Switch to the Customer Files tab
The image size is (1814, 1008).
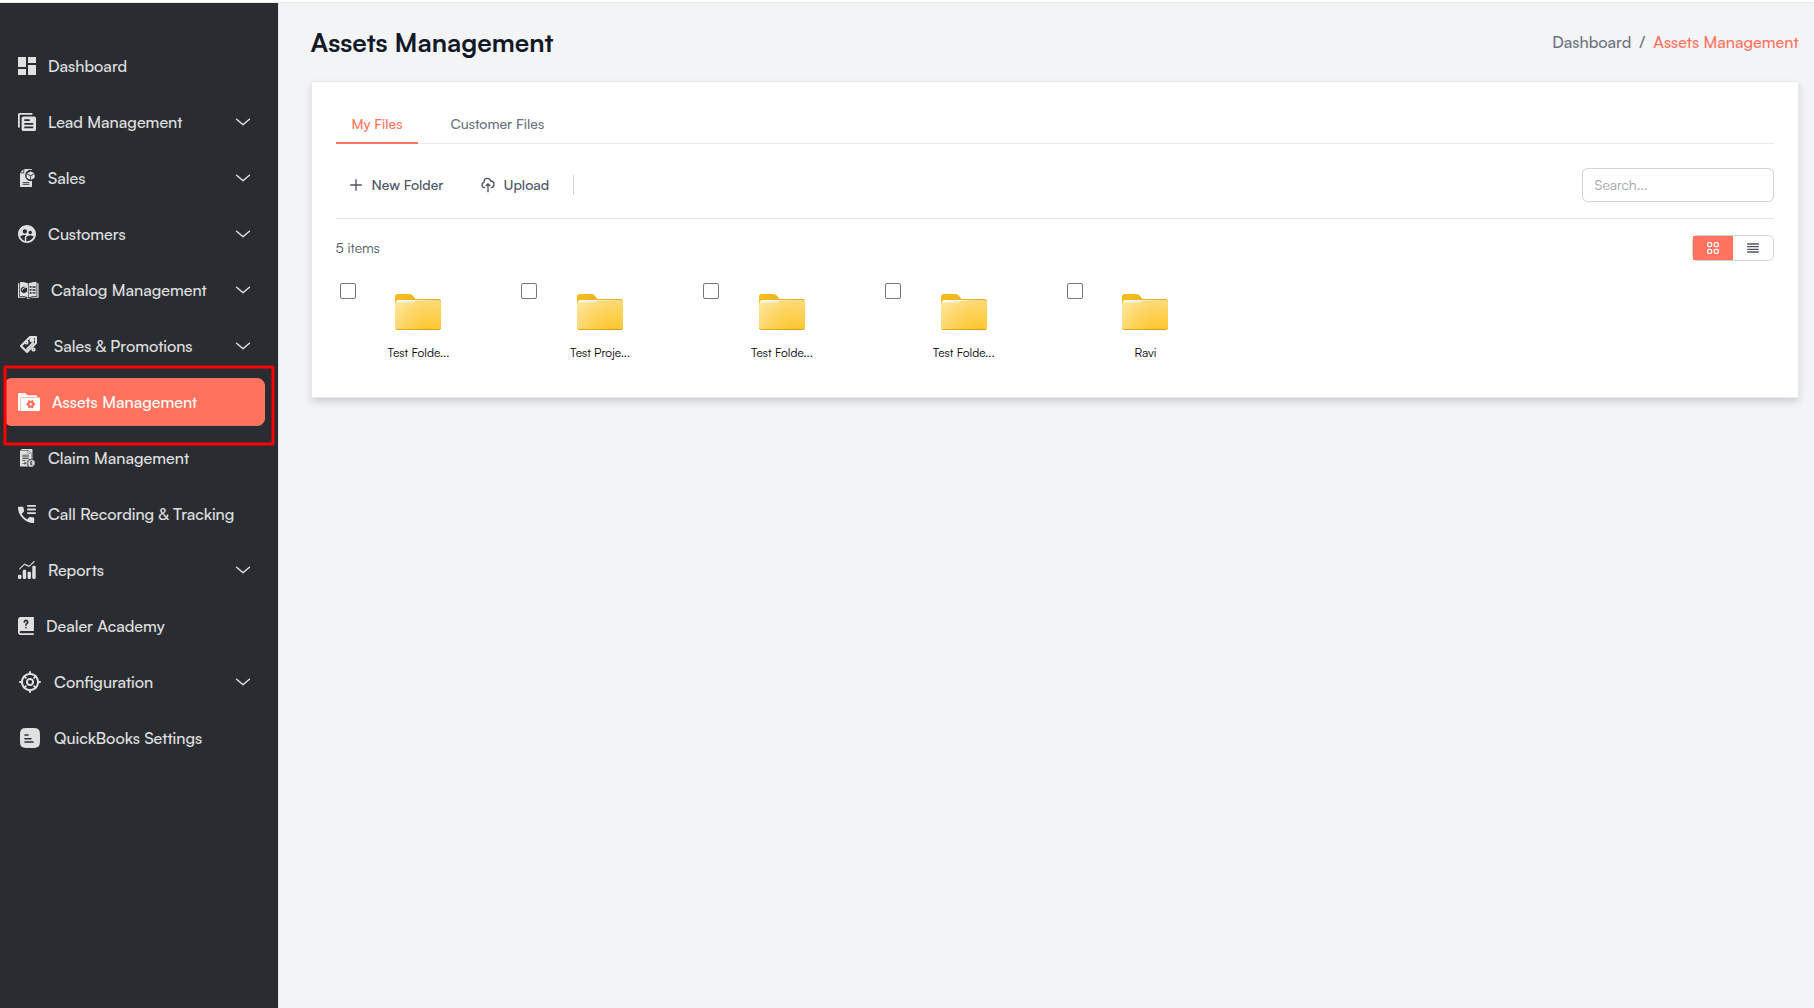497,124
